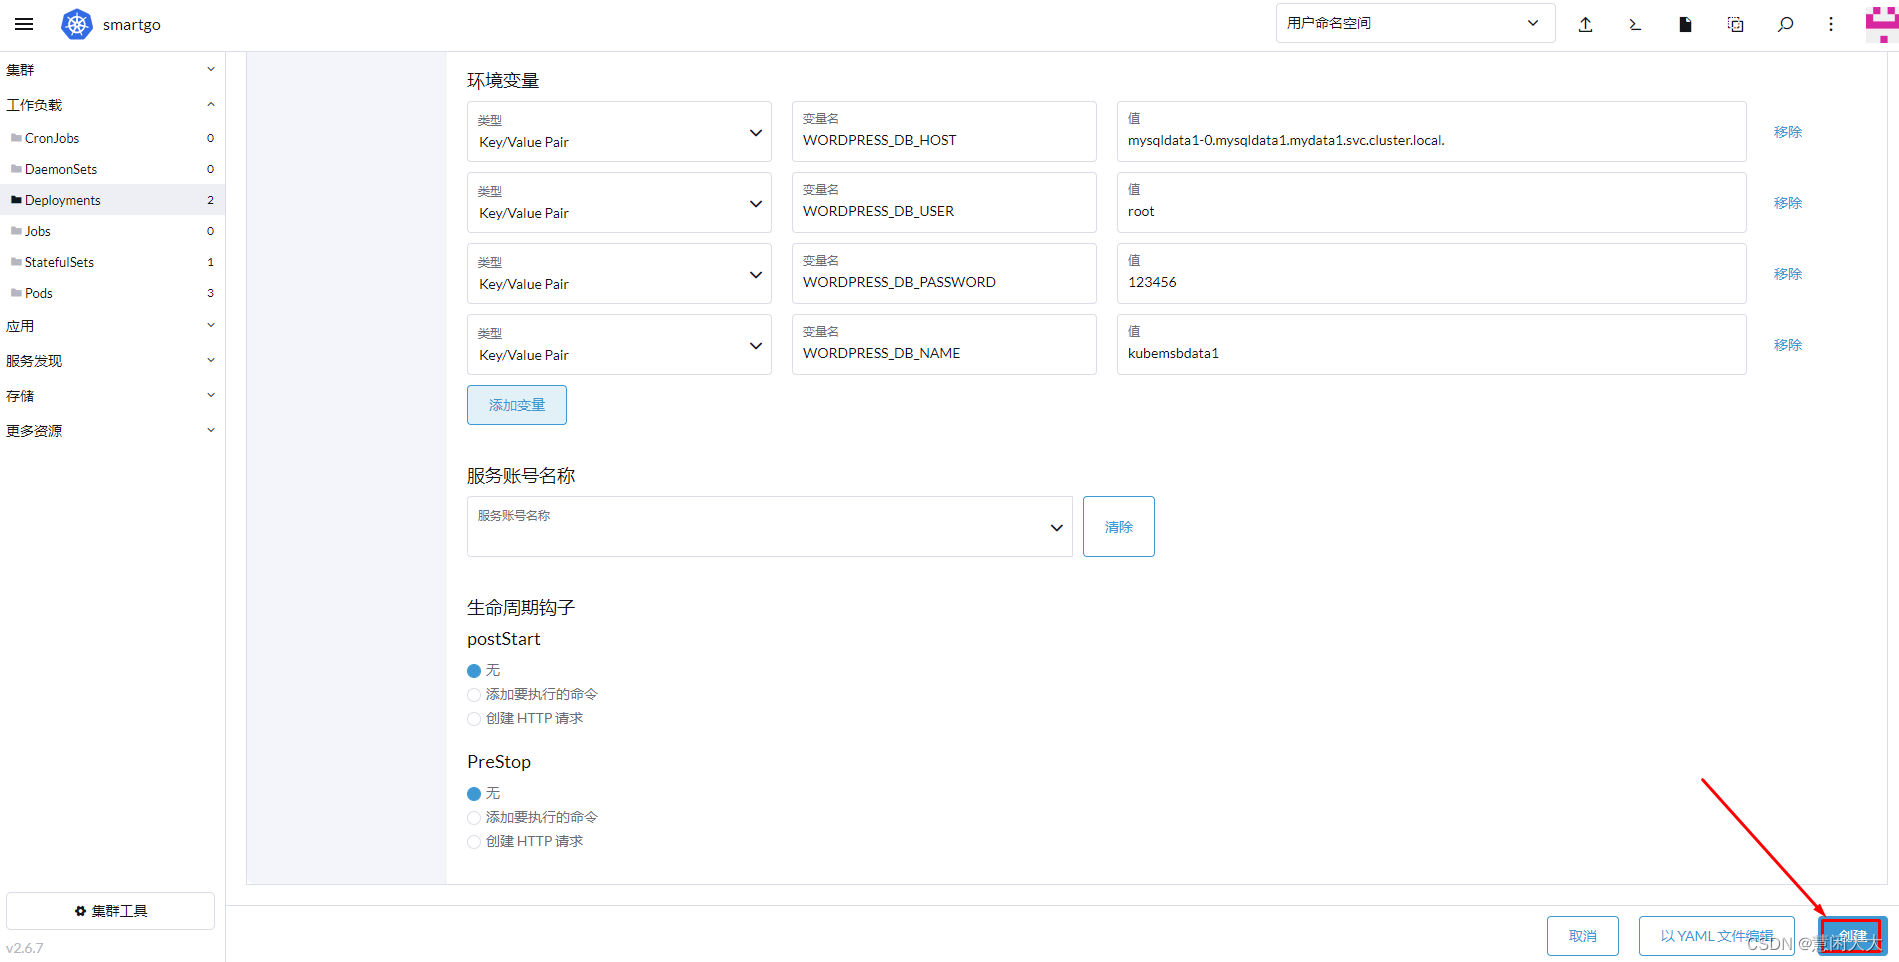The width and height of the screenshot is (1899, 962).
Task: Select postStart 无 radio option
Action: coord(474,671)
